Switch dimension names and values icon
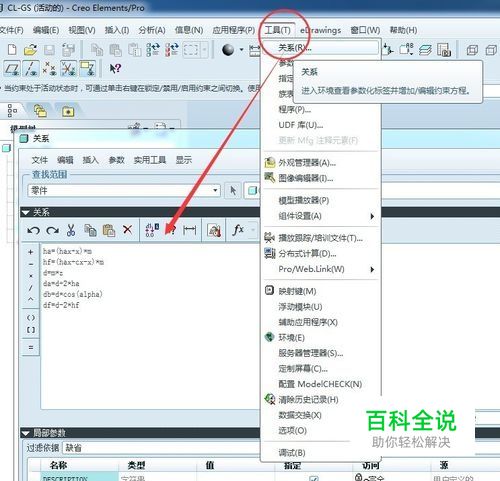Viewport: 500px width, 481px height. 152,230
